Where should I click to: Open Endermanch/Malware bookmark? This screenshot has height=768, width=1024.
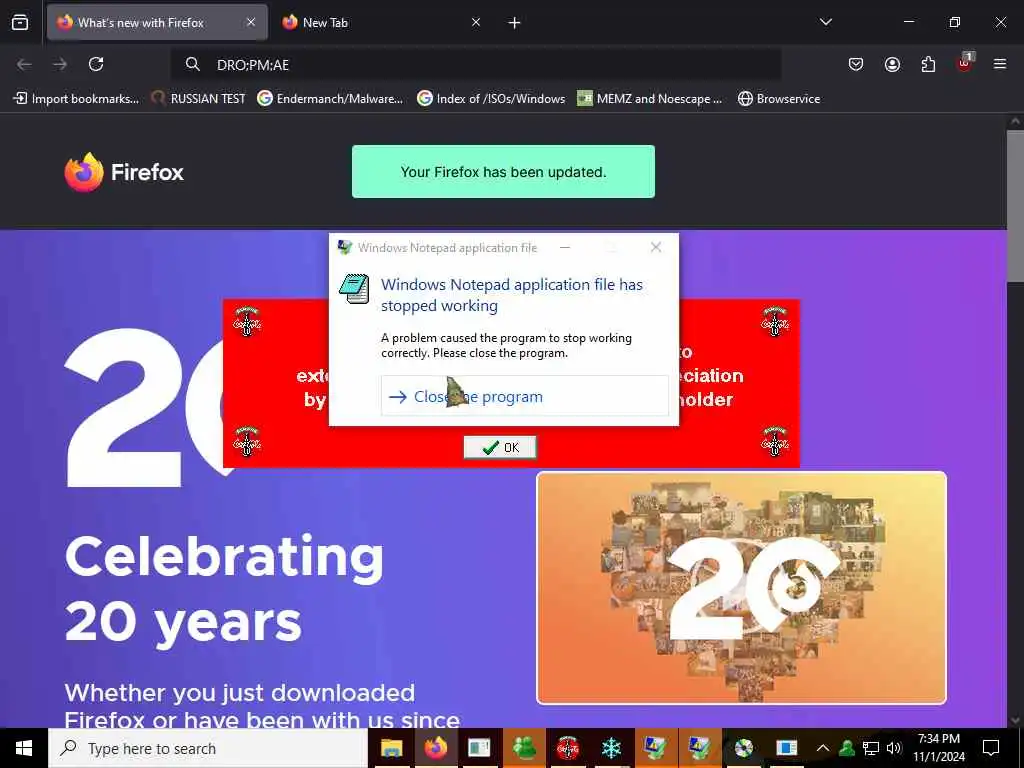330,99
